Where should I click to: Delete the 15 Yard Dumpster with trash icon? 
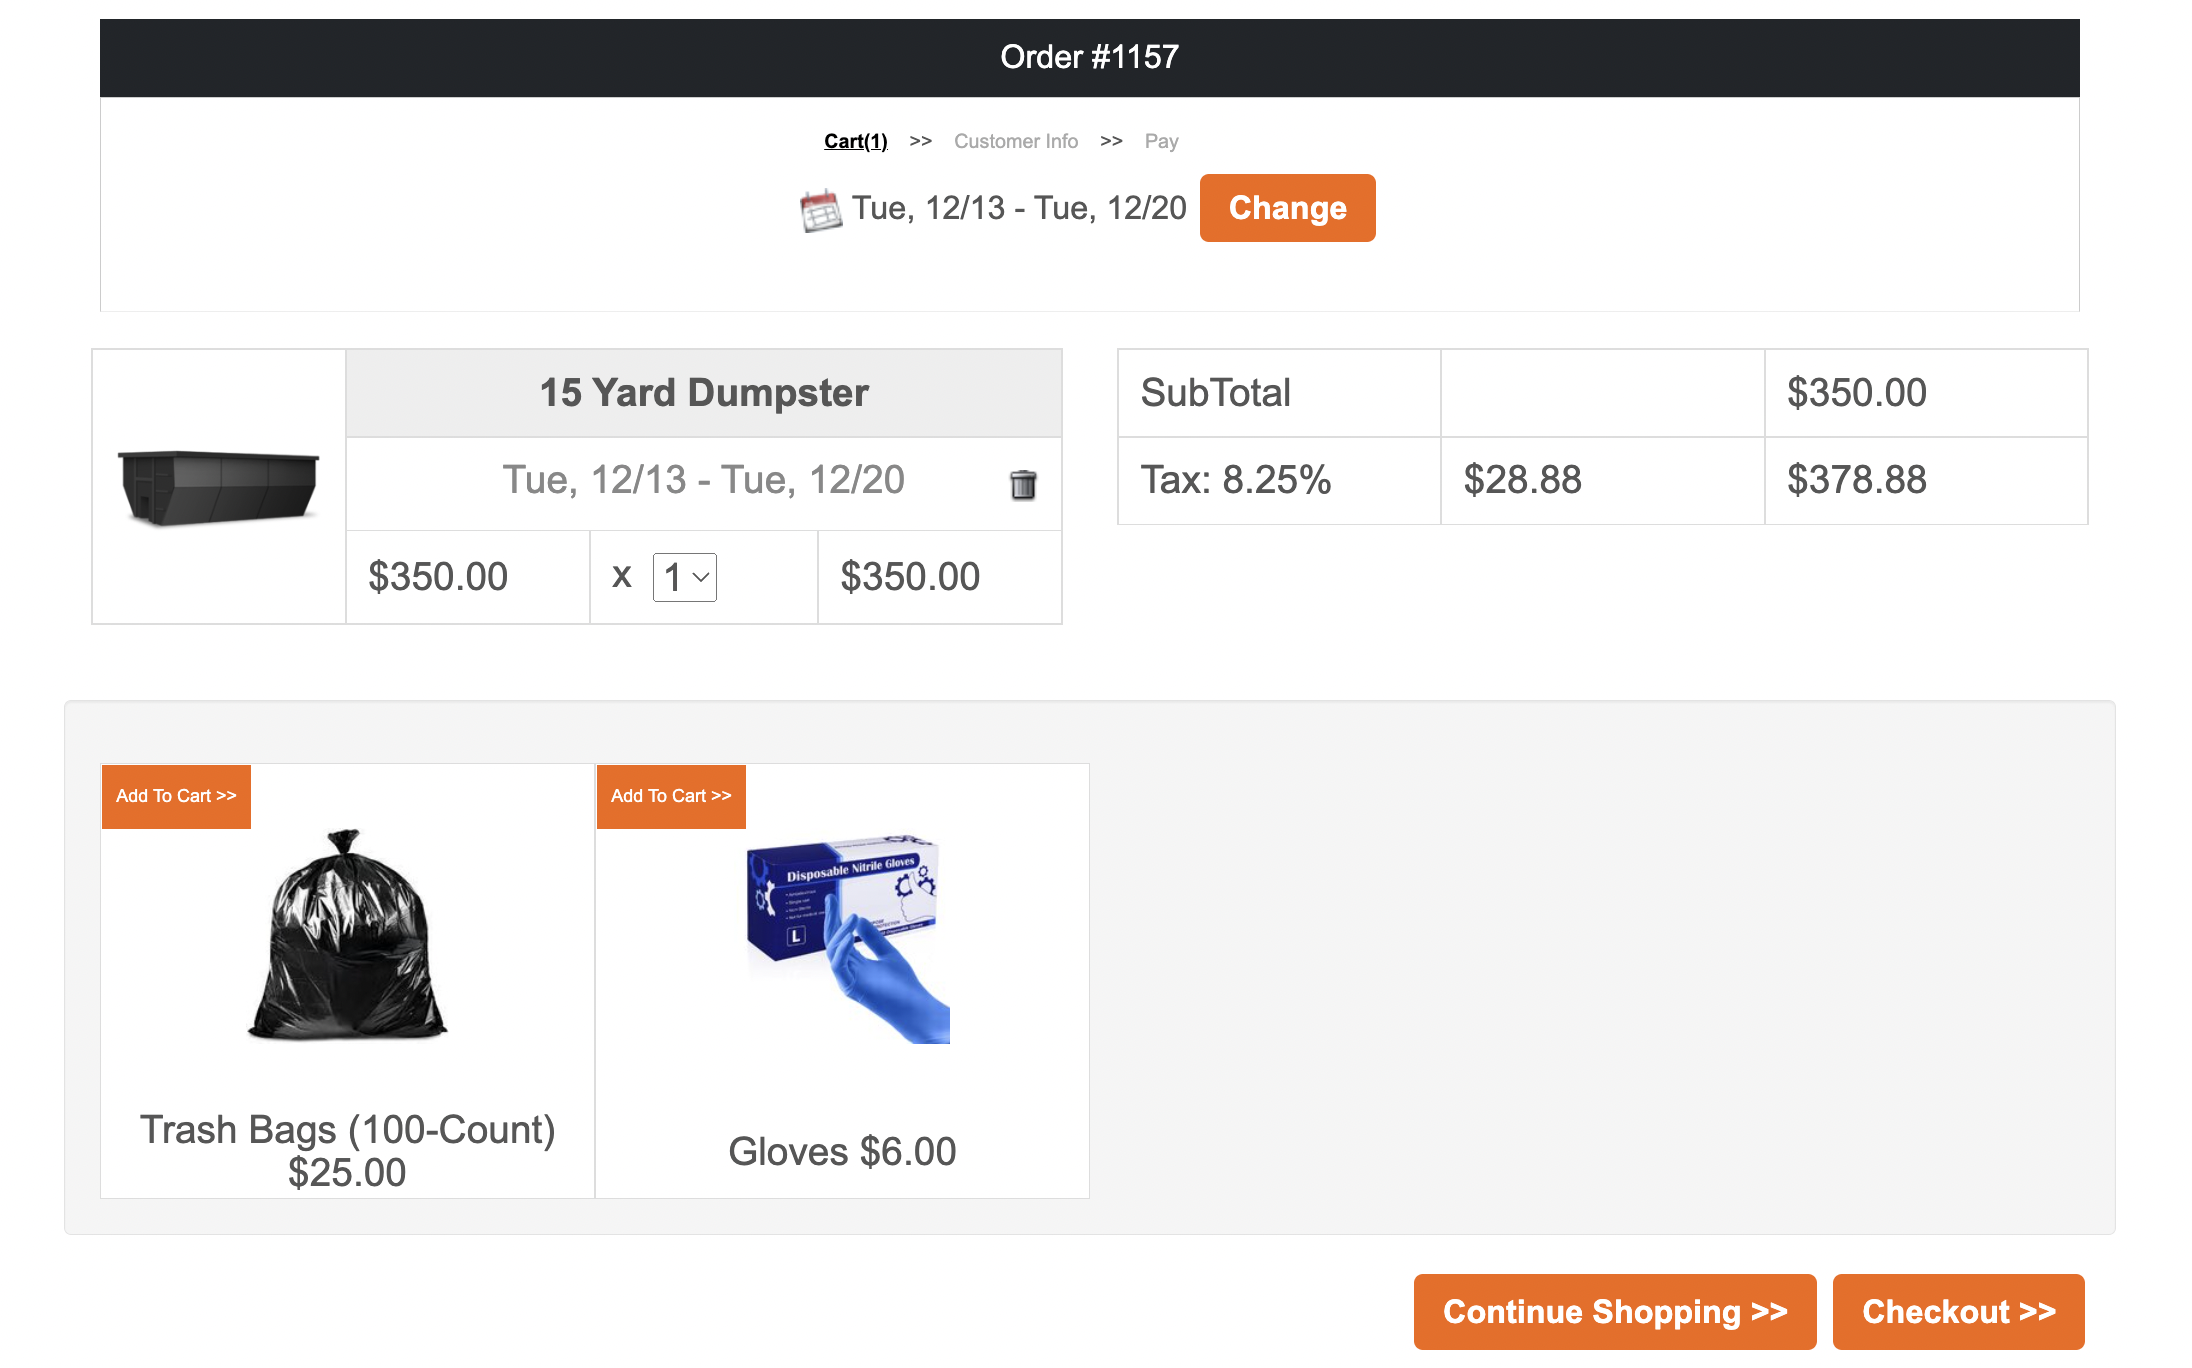pyautogui.click(x=1022, y=485)
